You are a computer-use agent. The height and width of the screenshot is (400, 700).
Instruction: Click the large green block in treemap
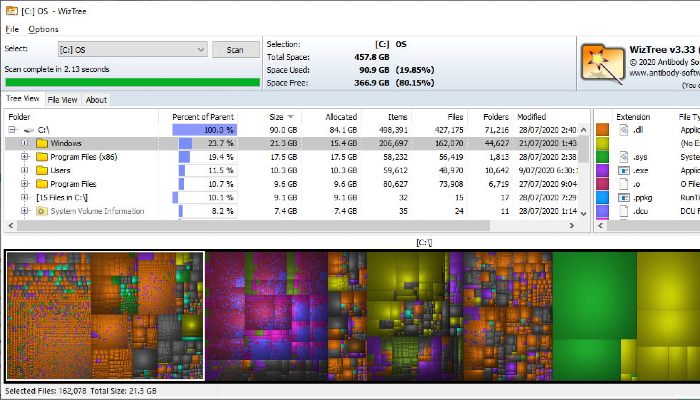tap(594, 295)
